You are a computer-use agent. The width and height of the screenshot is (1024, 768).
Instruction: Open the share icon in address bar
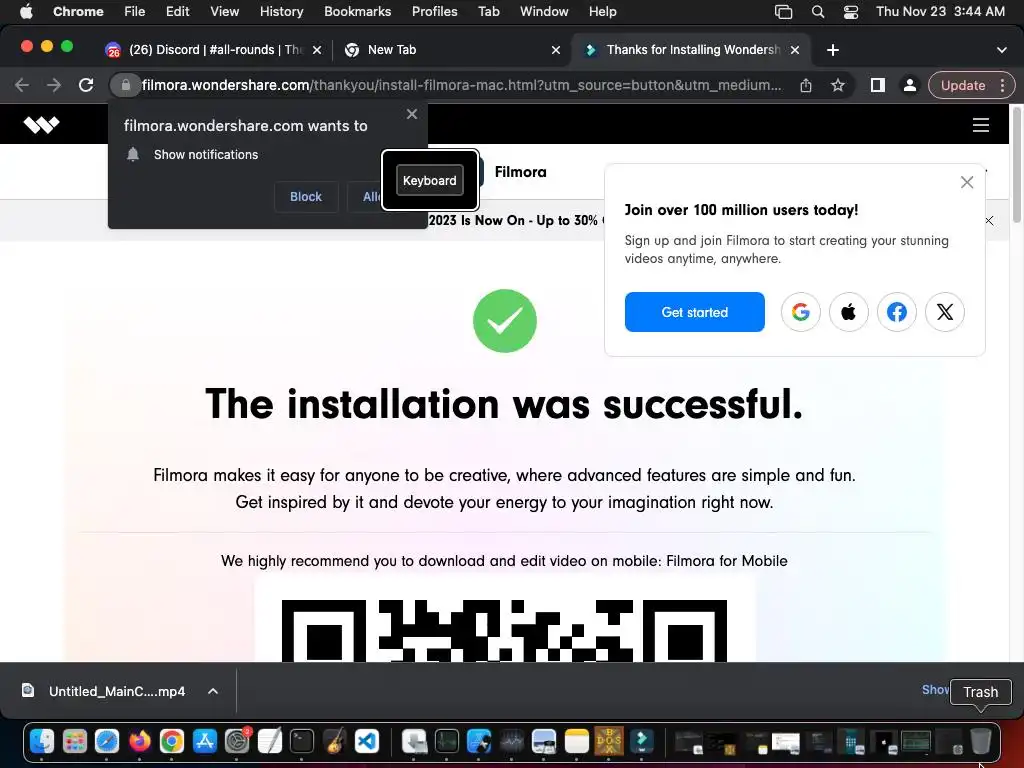click(x=806, y=86)
